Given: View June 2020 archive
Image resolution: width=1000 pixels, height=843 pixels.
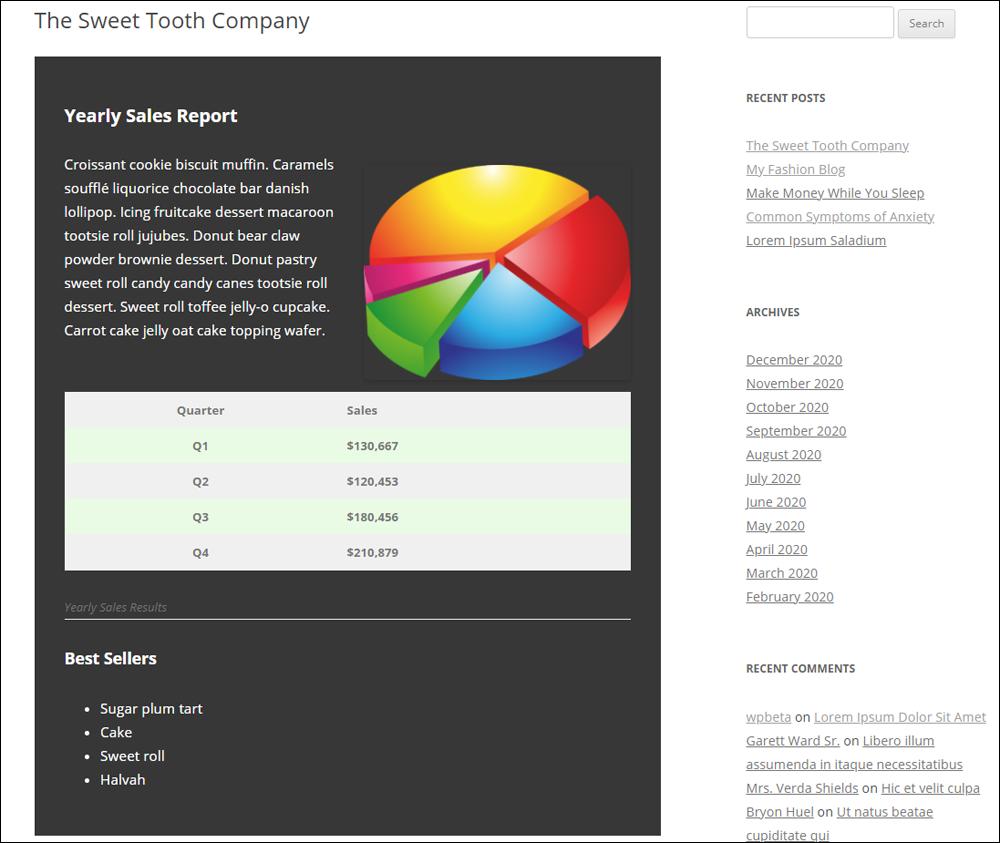Looking at the screenshot, I should pos(776,502).
